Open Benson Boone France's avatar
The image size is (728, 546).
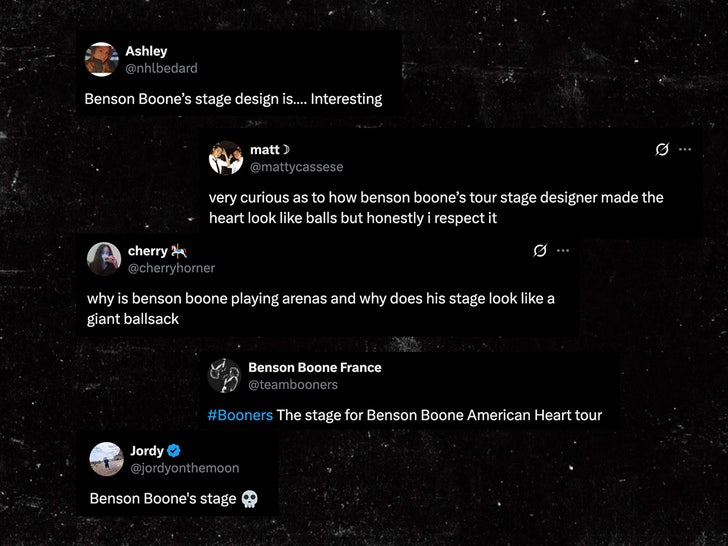224,375
